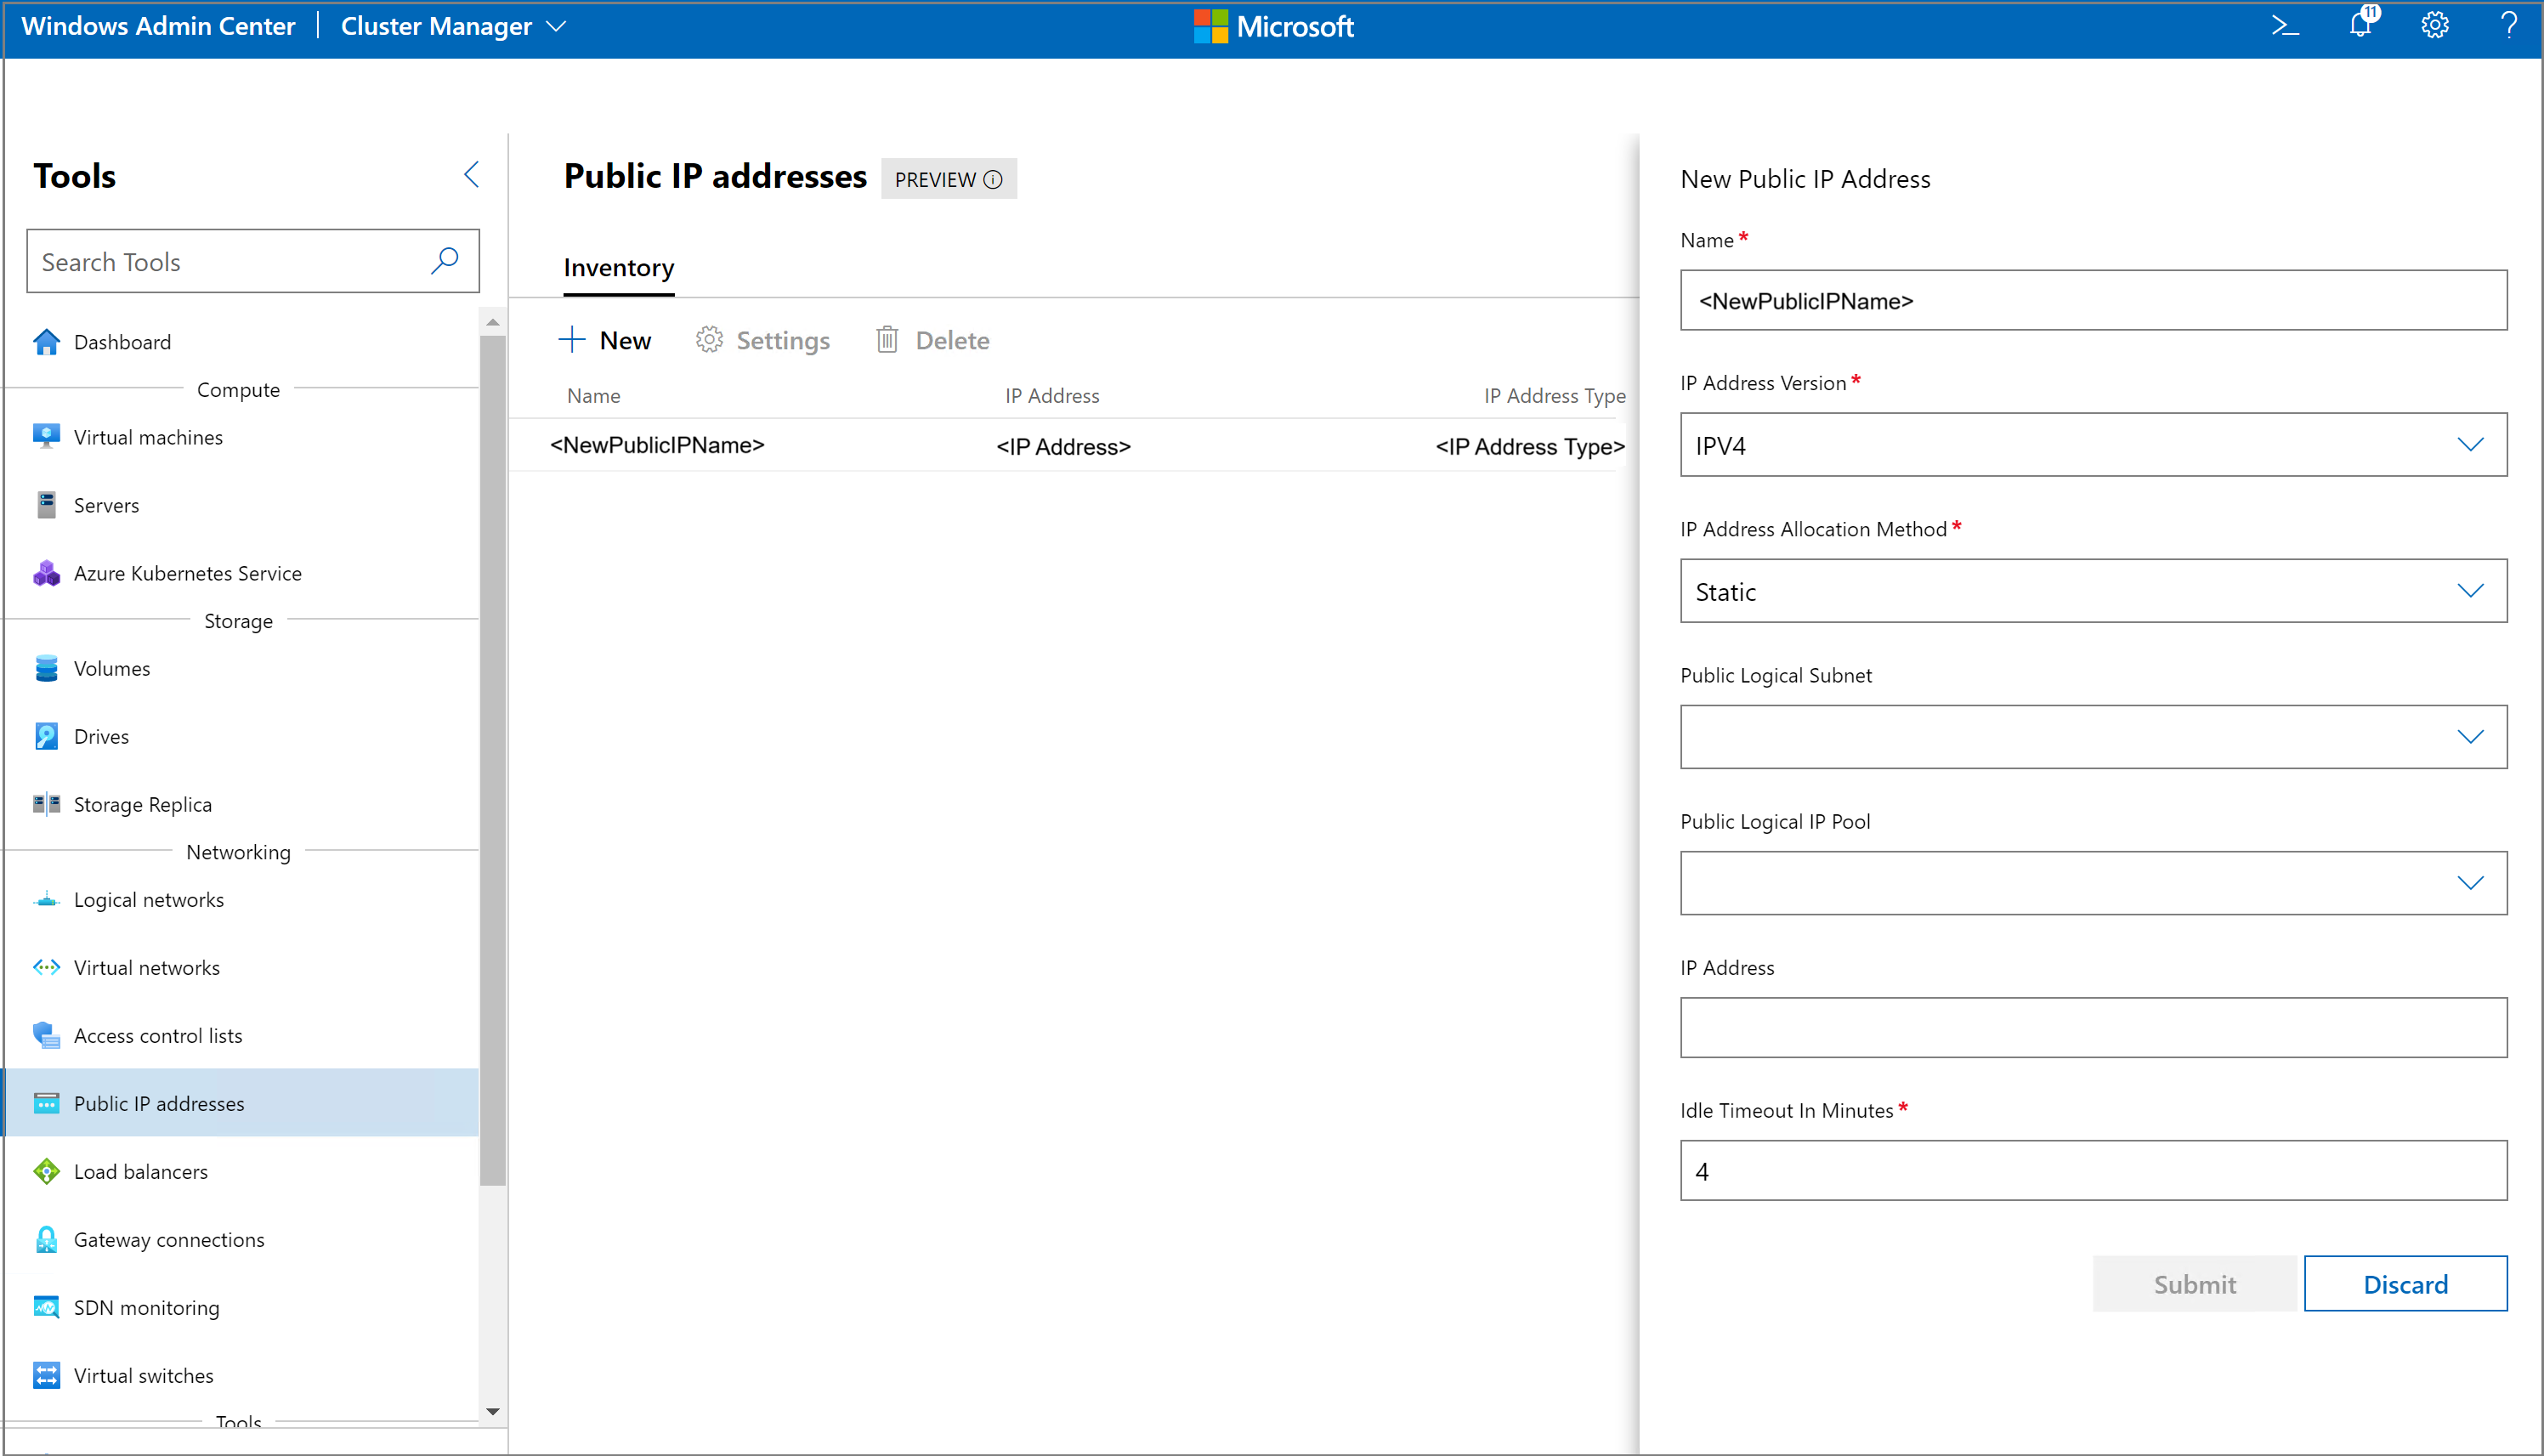This screenshot has height=1456, width=2544.
Task: Click the Tools list scrollbar down arrow
Action: 492,1411
